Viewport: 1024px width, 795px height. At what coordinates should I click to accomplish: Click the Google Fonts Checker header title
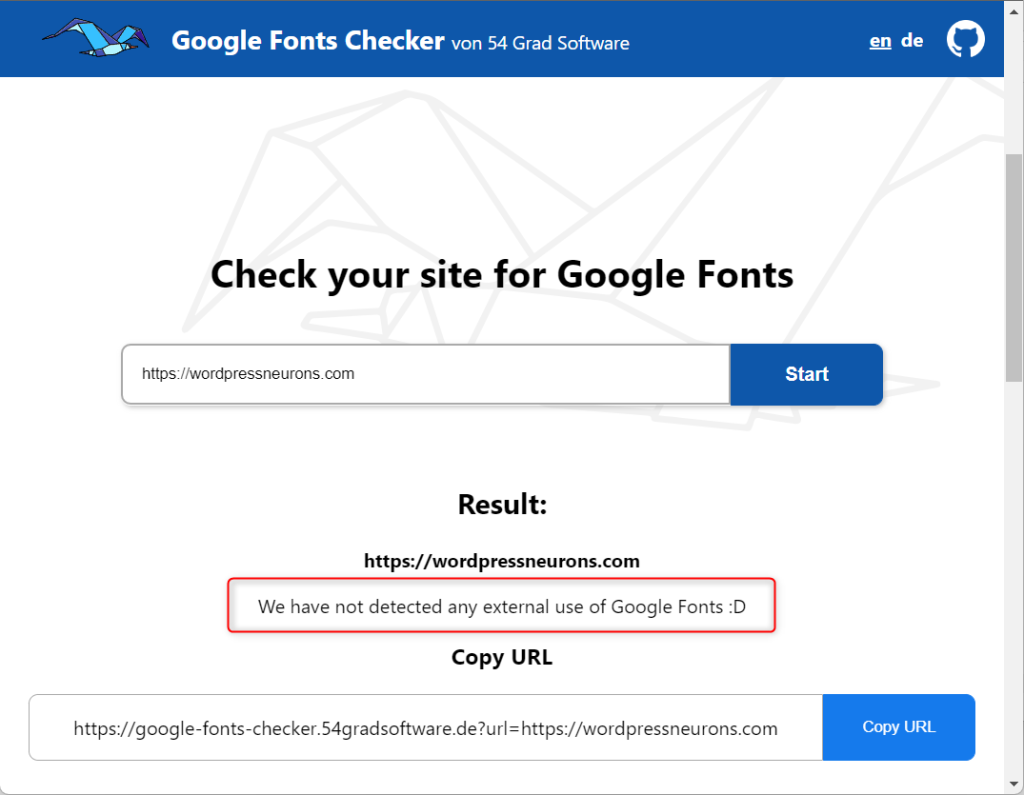tap(308, 41)
